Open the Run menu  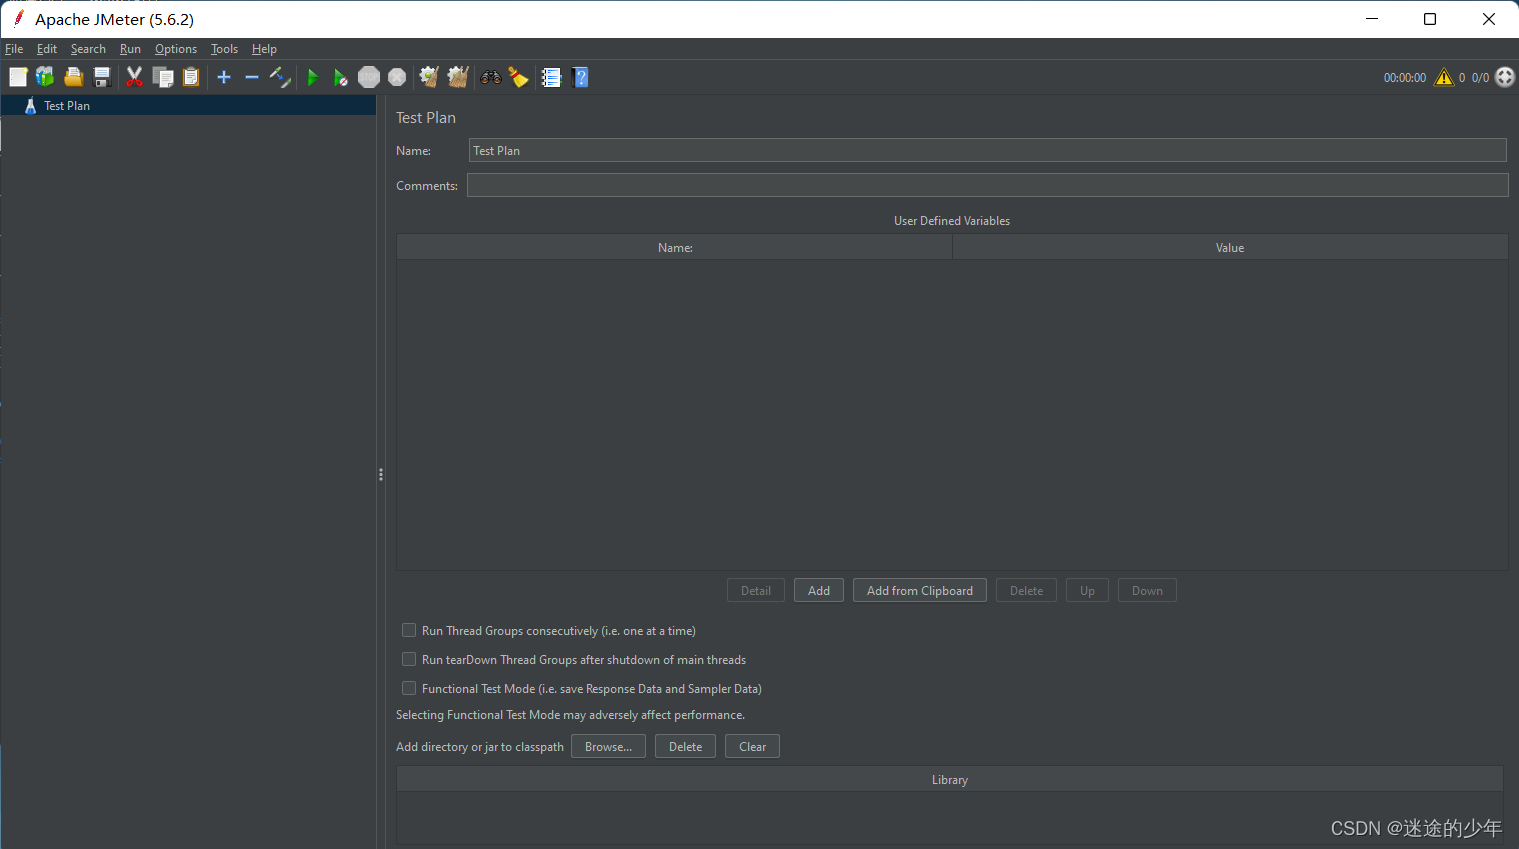click(130, 49)
